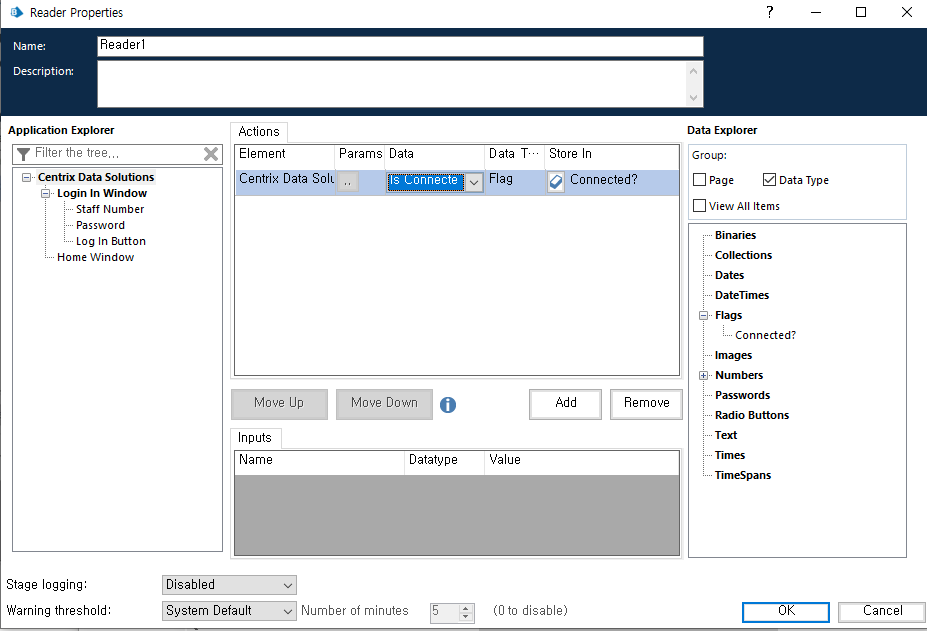Image resolution: width=927 pixels, height=631 pixels.
Task: Click into the Description text area
Action: (x=392, y=84)
